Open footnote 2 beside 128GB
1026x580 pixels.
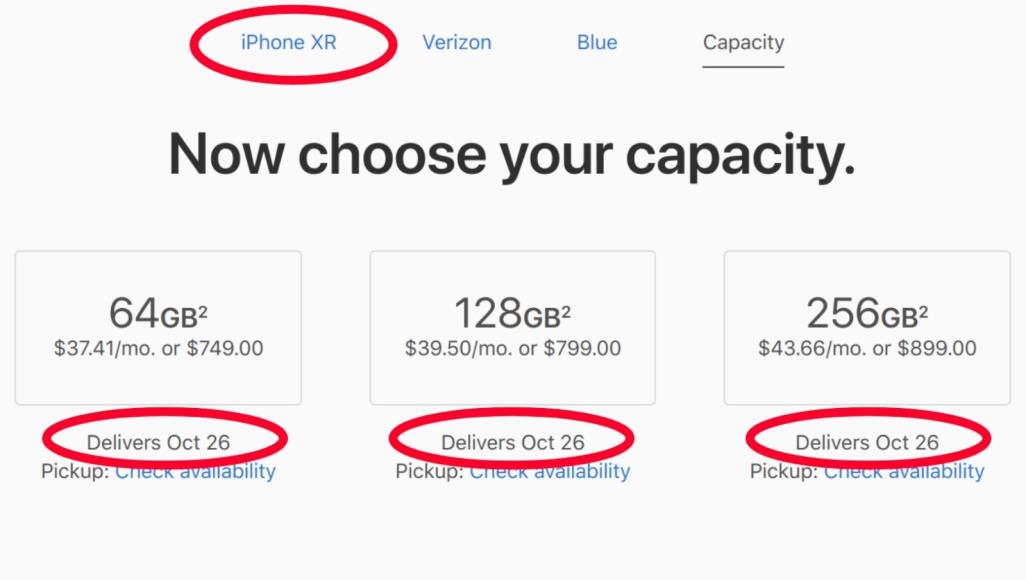click(x=566, y=309)
